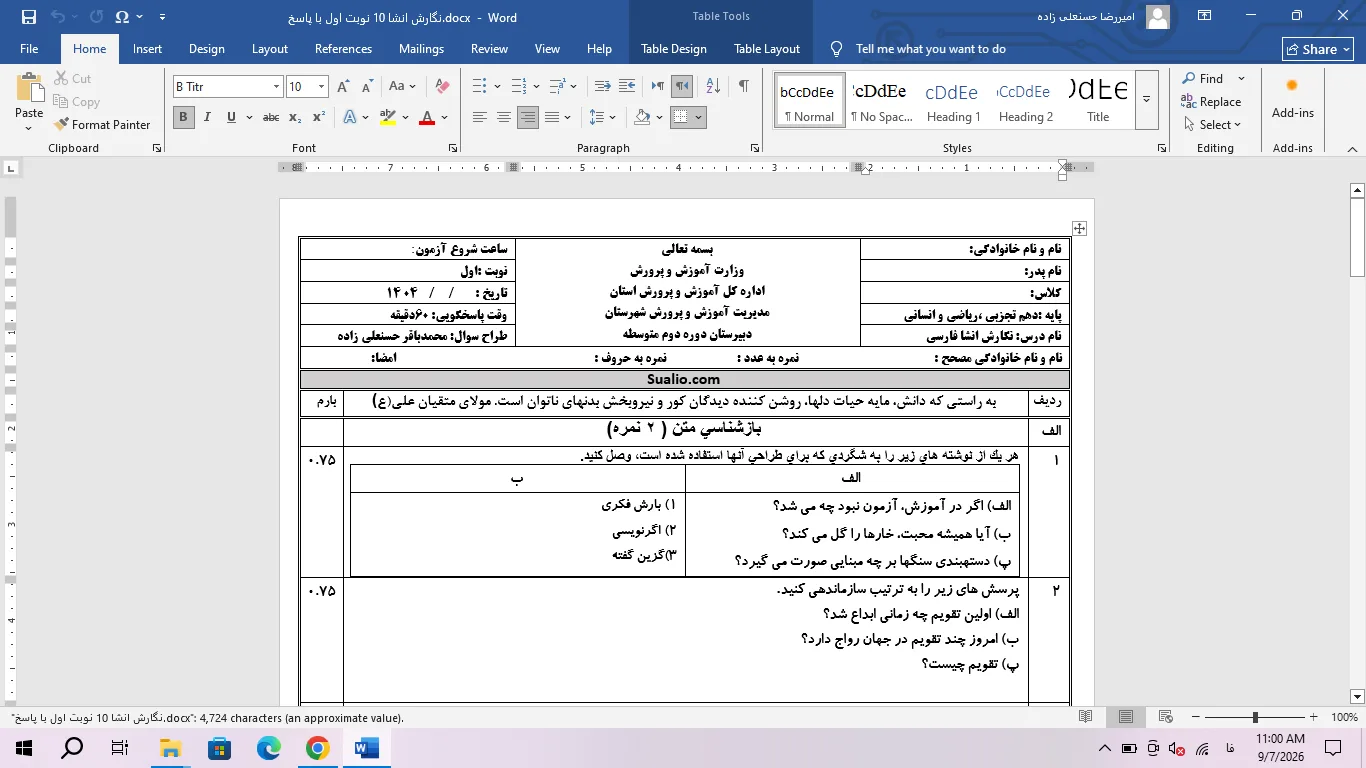This screenshot has width=1366, height=768.
Task: Open the font size dropdown
Action: click(x=321, y=87)
